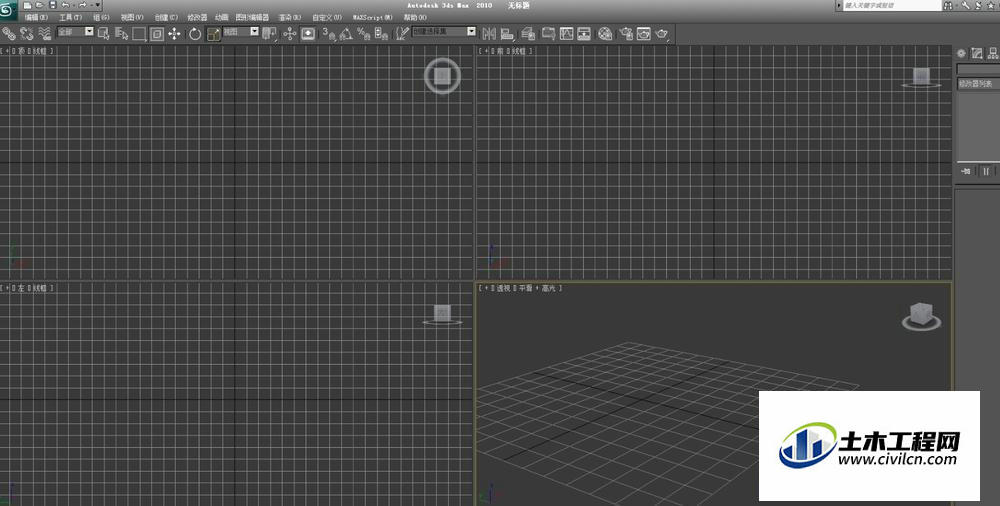
Task: Open the reference coordinate system dropdown
Action: [x=241, y=31]
